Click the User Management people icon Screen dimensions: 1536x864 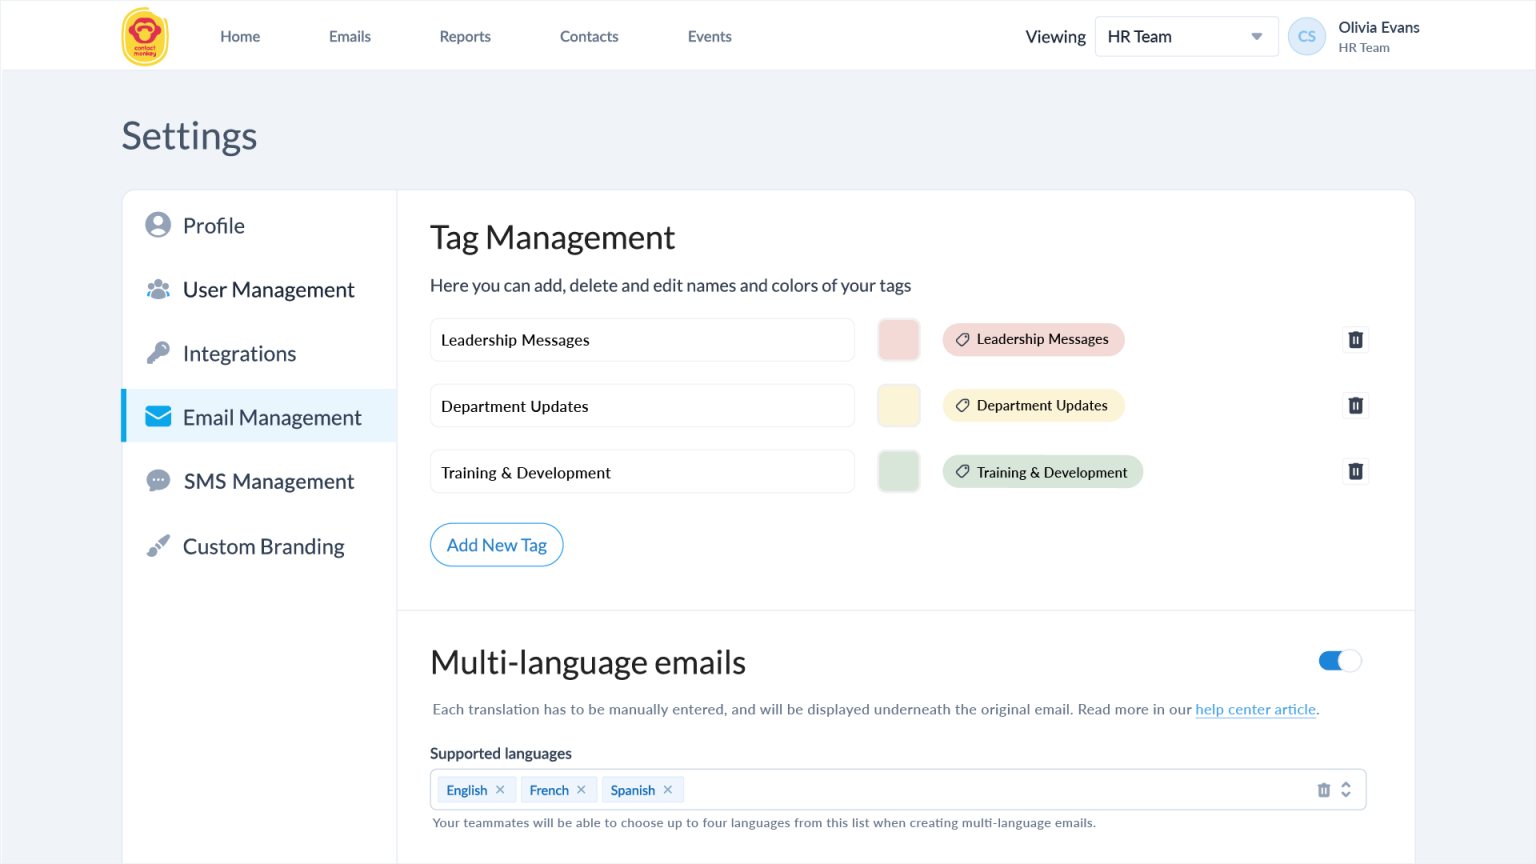click(x=157, y=289)
